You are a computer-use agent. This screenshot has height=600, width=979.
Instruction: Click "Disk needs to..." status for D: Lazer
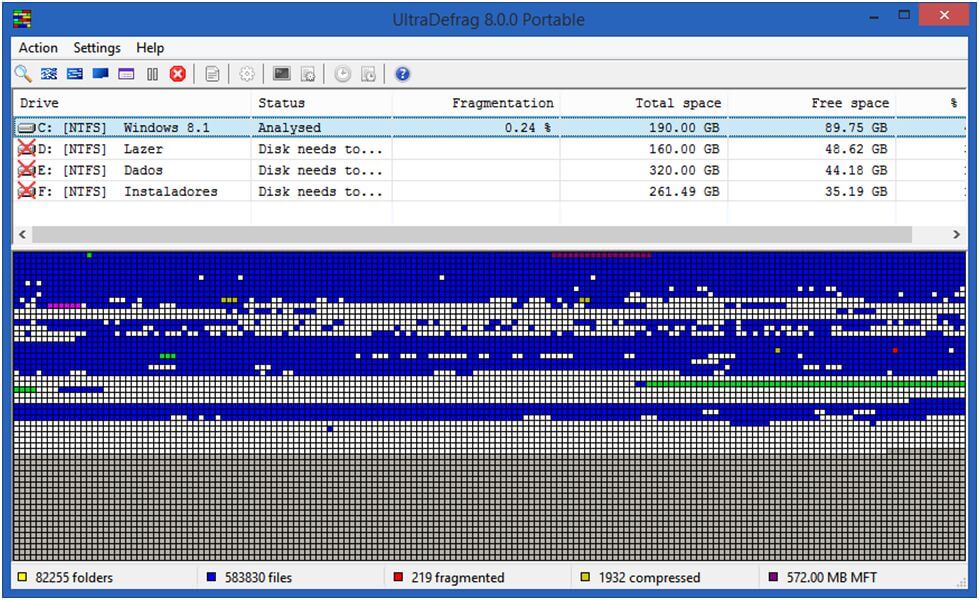[320, 149]
